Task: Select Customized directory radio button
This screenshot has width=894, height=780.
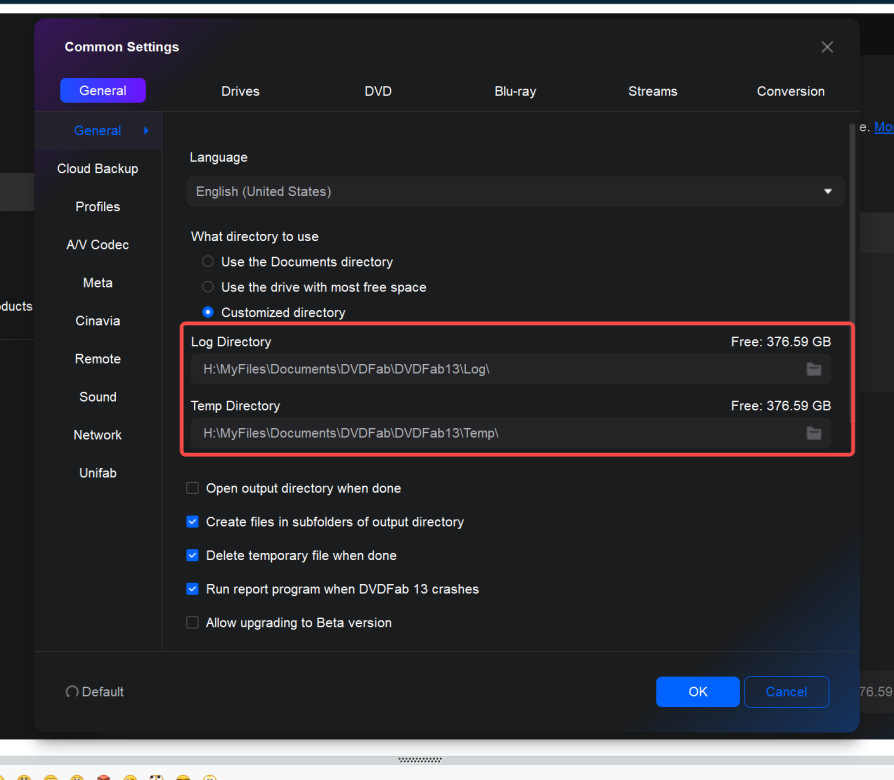Action: (x=208, y=312)
